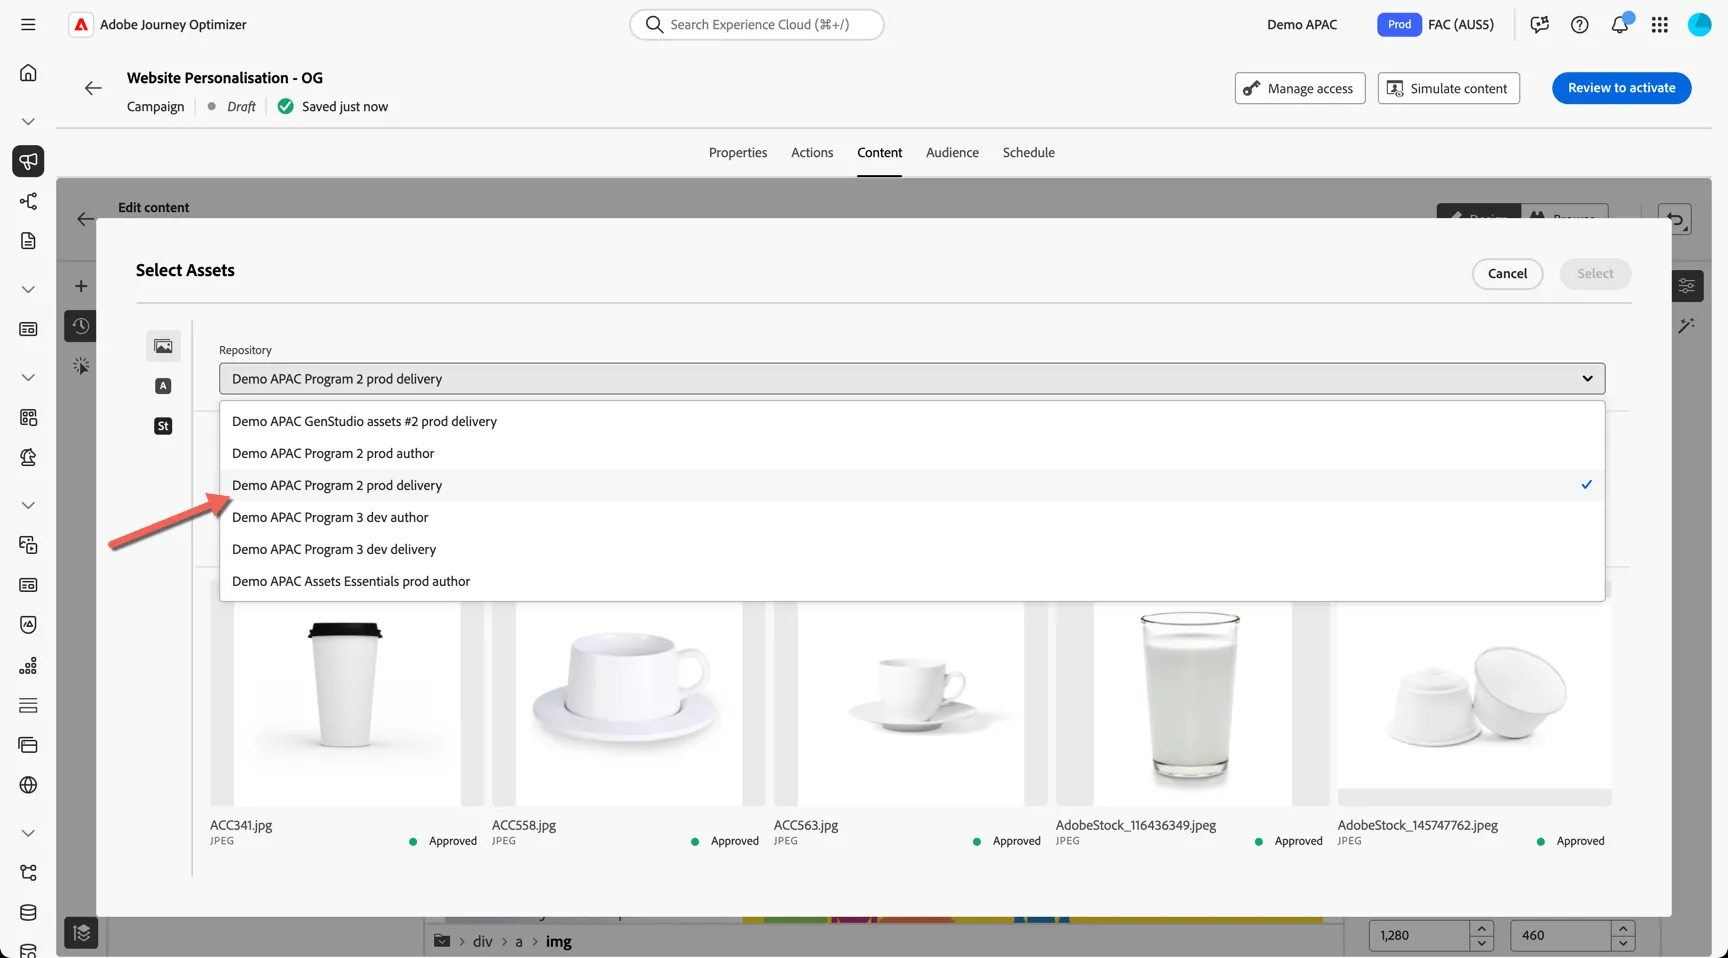Switch to Properties tab
Image resolution: width=1728 pixels, height=958 pixels.
tap(738, 153)
